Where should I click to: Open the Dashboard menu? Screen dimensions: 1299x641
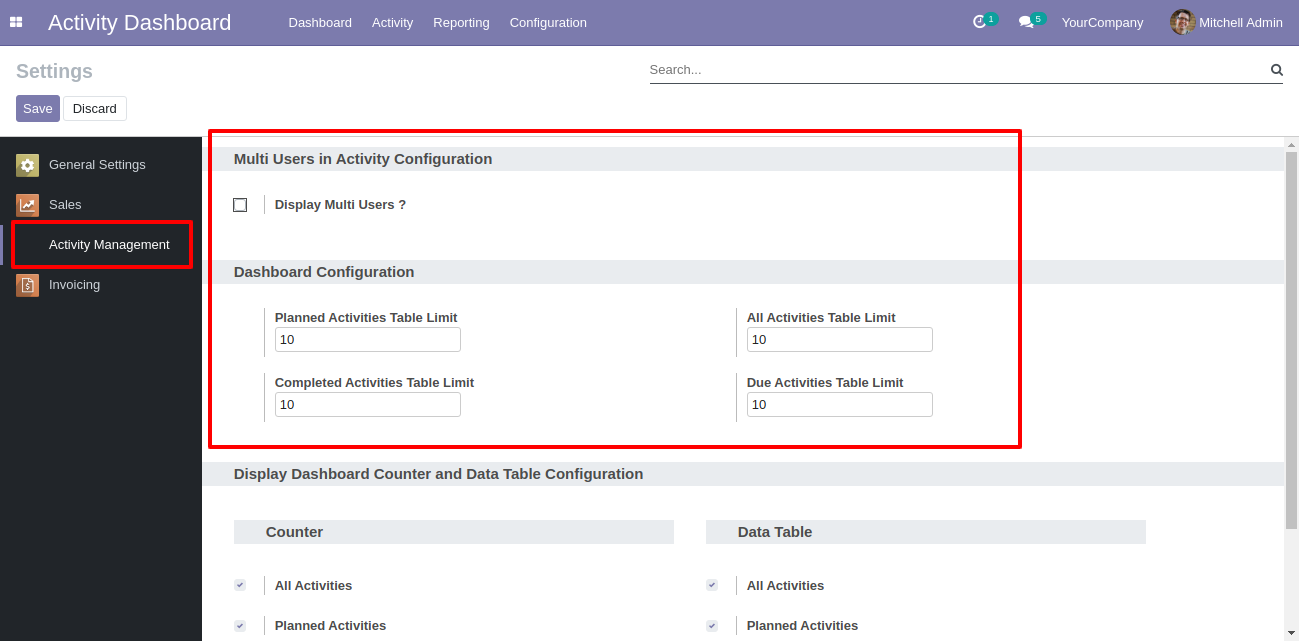pyautogui.click(x=320, y=22)
